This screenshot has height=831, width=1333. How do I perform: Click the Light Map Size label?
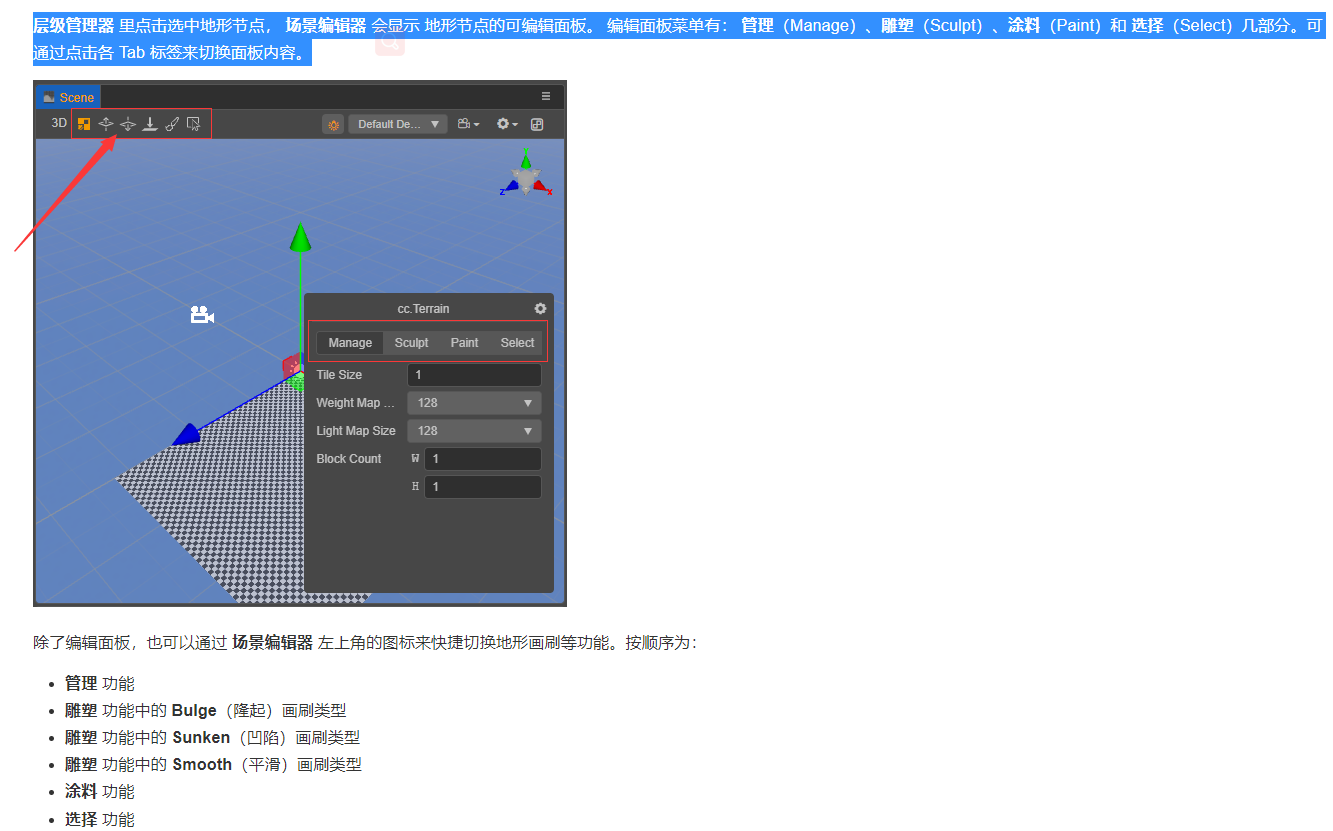[x=356, y=431]
